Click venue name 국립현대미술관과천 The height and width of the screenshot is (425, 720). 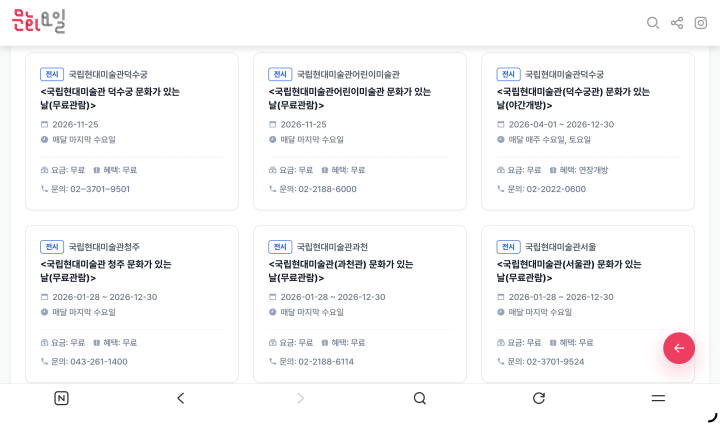point(332,246)
